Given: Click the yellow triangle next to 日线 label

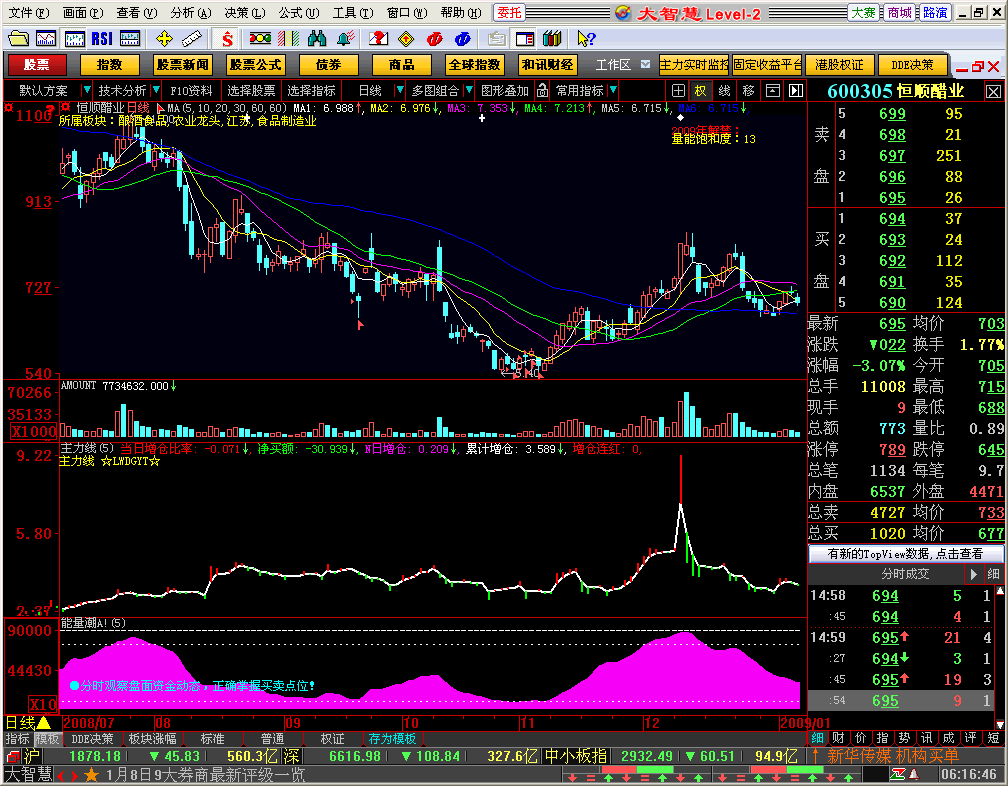Looking at the screenshot, I should coord(44,723).
